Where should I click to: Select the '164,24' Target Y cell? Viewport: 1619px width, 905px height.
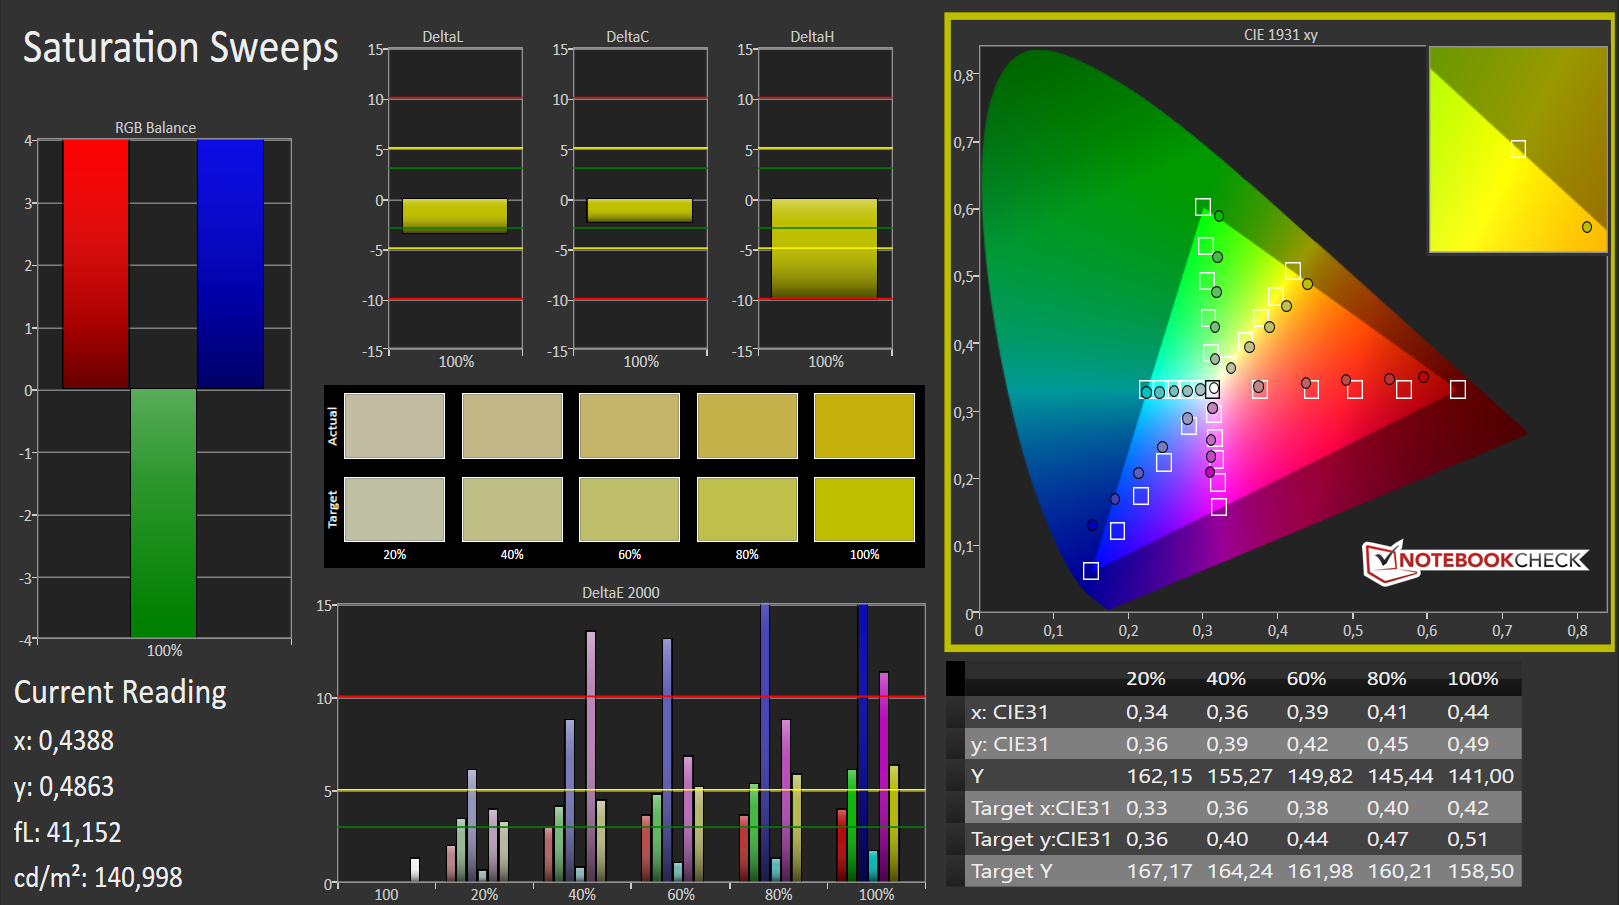click(1240, 871)
